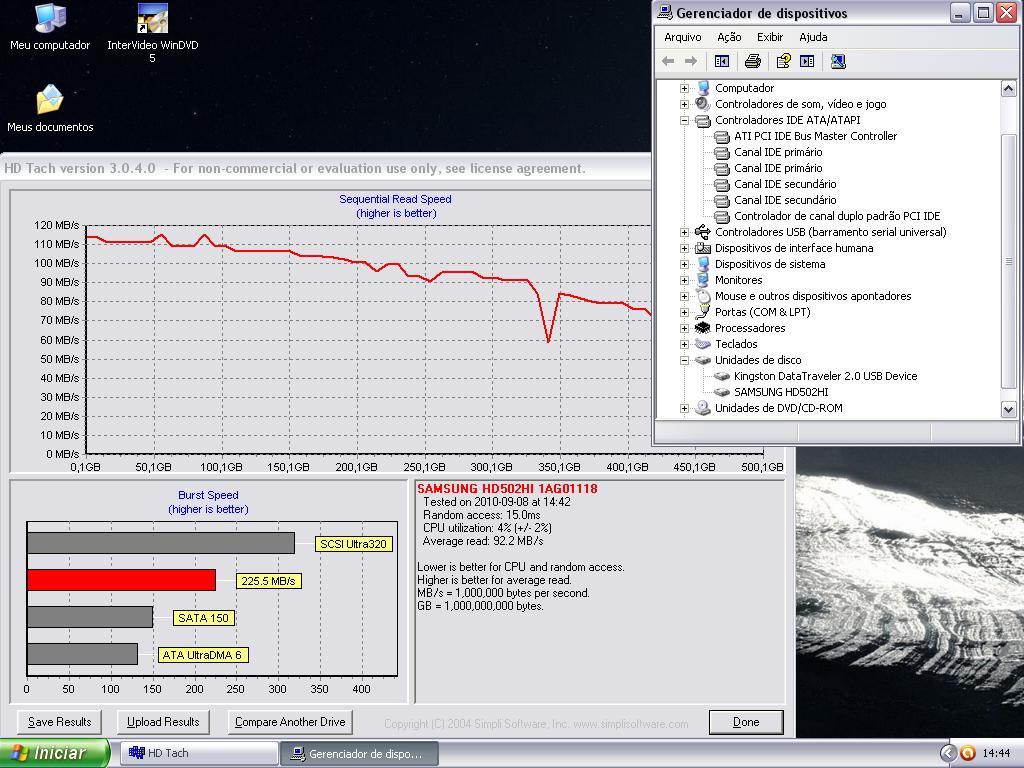Click the Average read: 92.2 MB/s text
Screen dimensions: 1024x768
(483, 541)
